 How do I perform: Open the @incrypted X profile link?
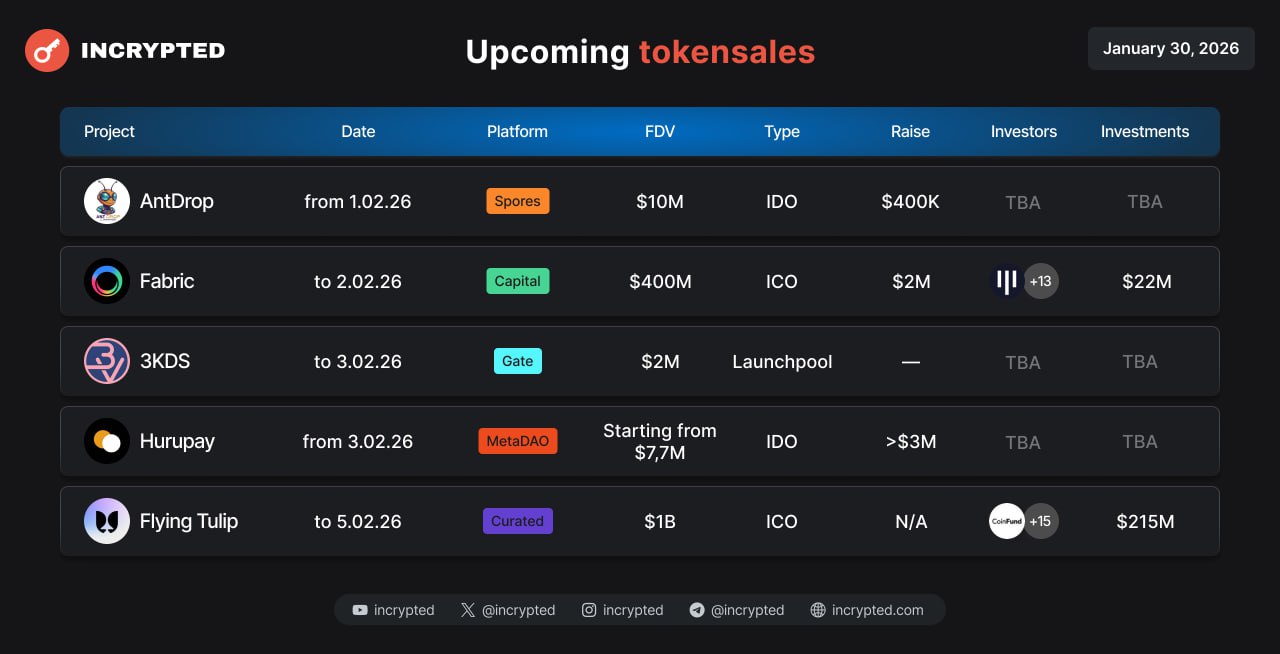(508, 610)
